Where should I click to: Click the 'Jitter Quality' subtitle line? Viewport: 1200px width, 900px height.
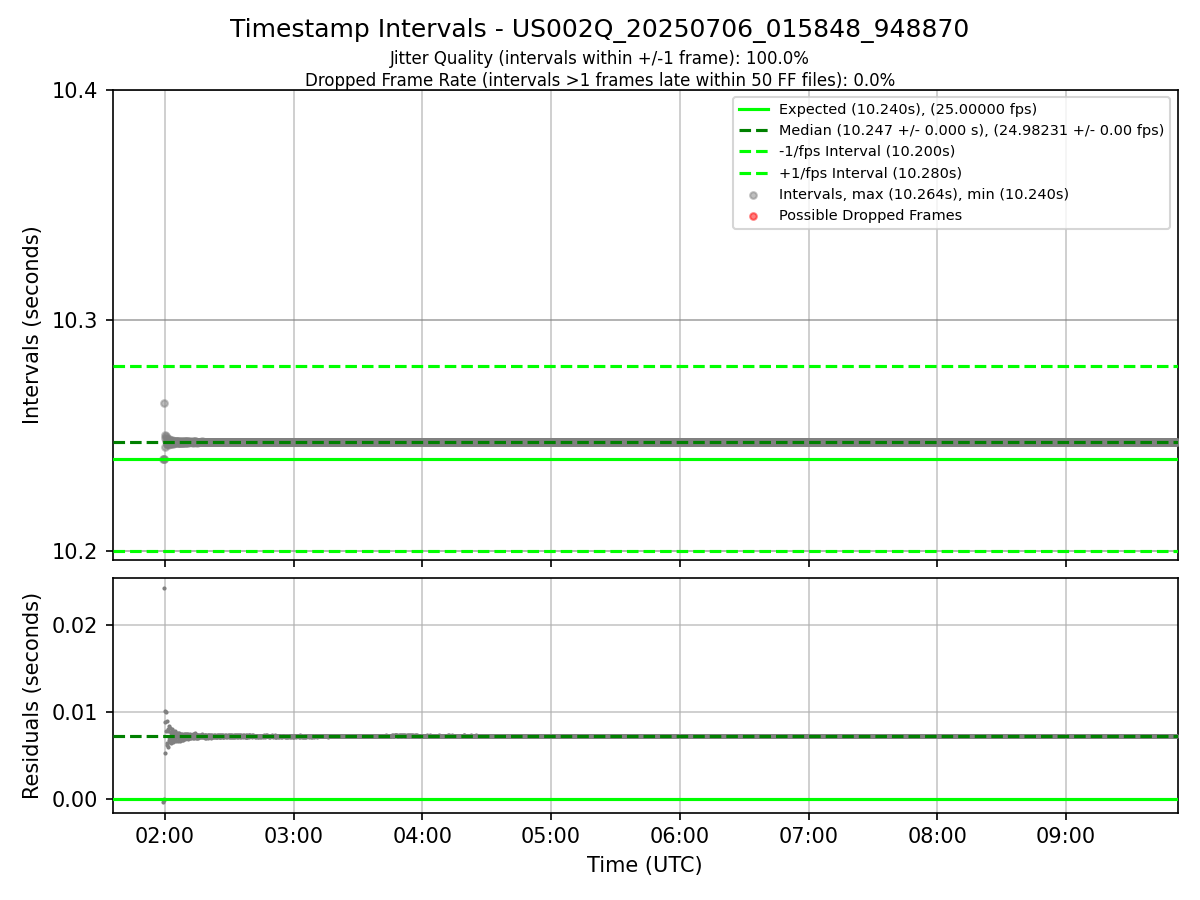pyautogui.click(x=599, y=59)
